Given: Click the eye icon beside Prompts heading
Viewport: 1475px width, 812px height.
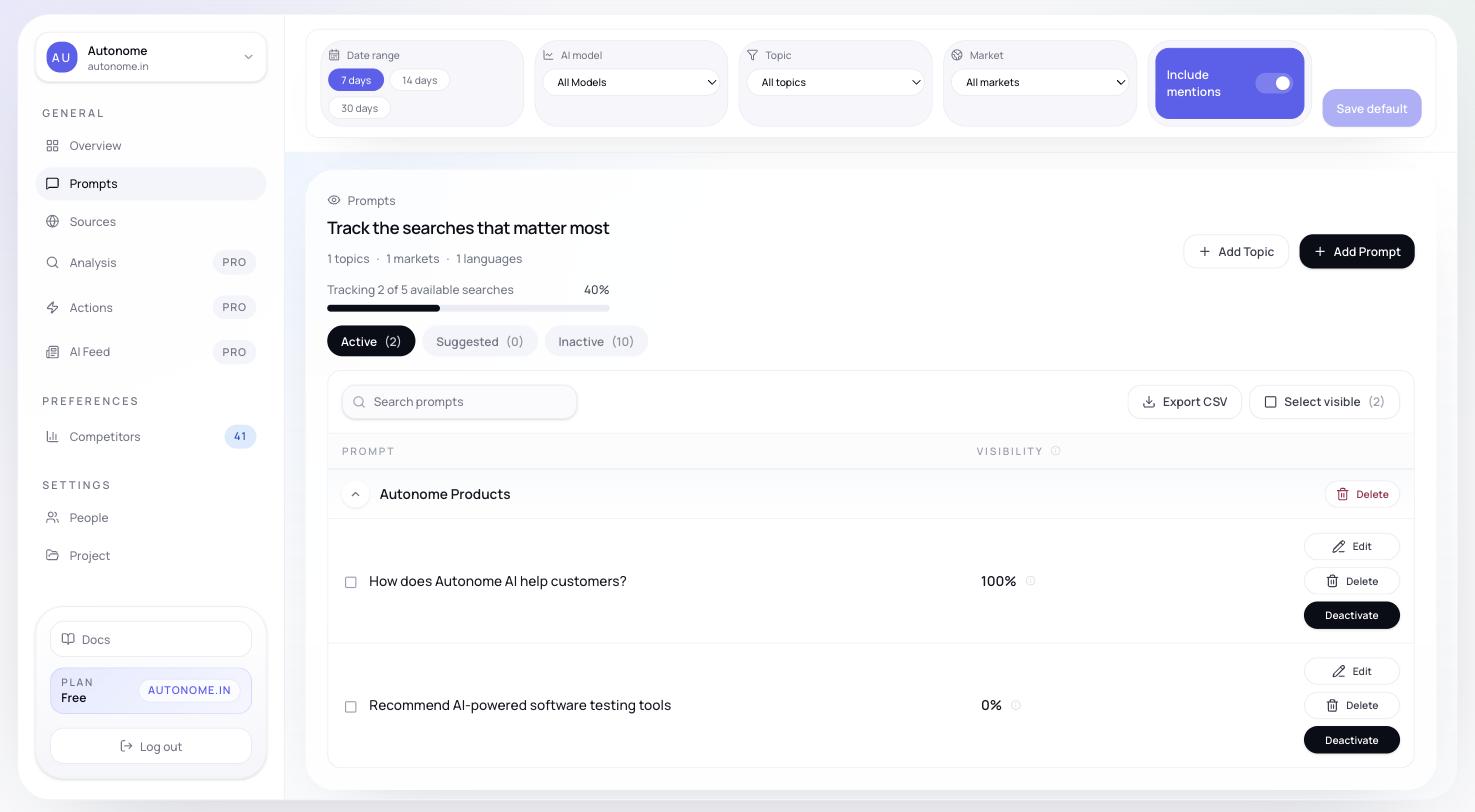Looking at the screenshot, I should (334, 200).
